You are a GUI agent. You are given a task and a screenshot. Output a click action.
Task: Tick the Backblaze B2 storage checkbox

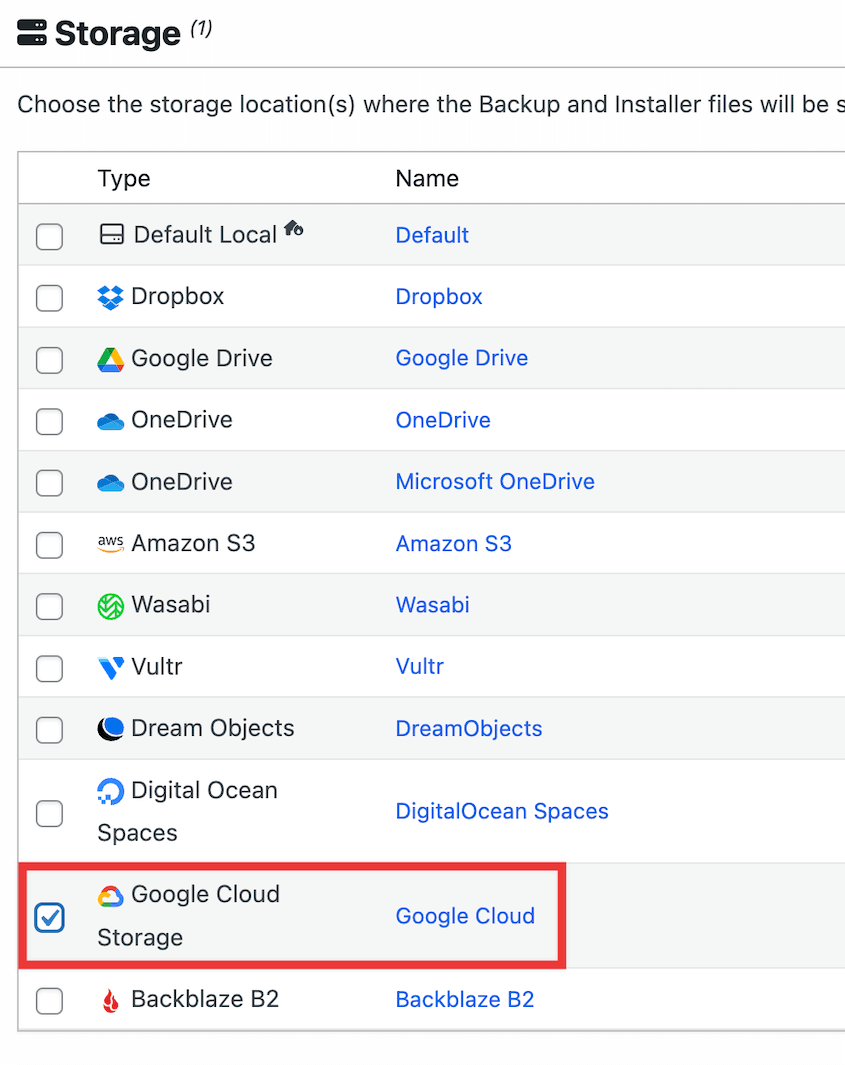[x=50, y=1000]
